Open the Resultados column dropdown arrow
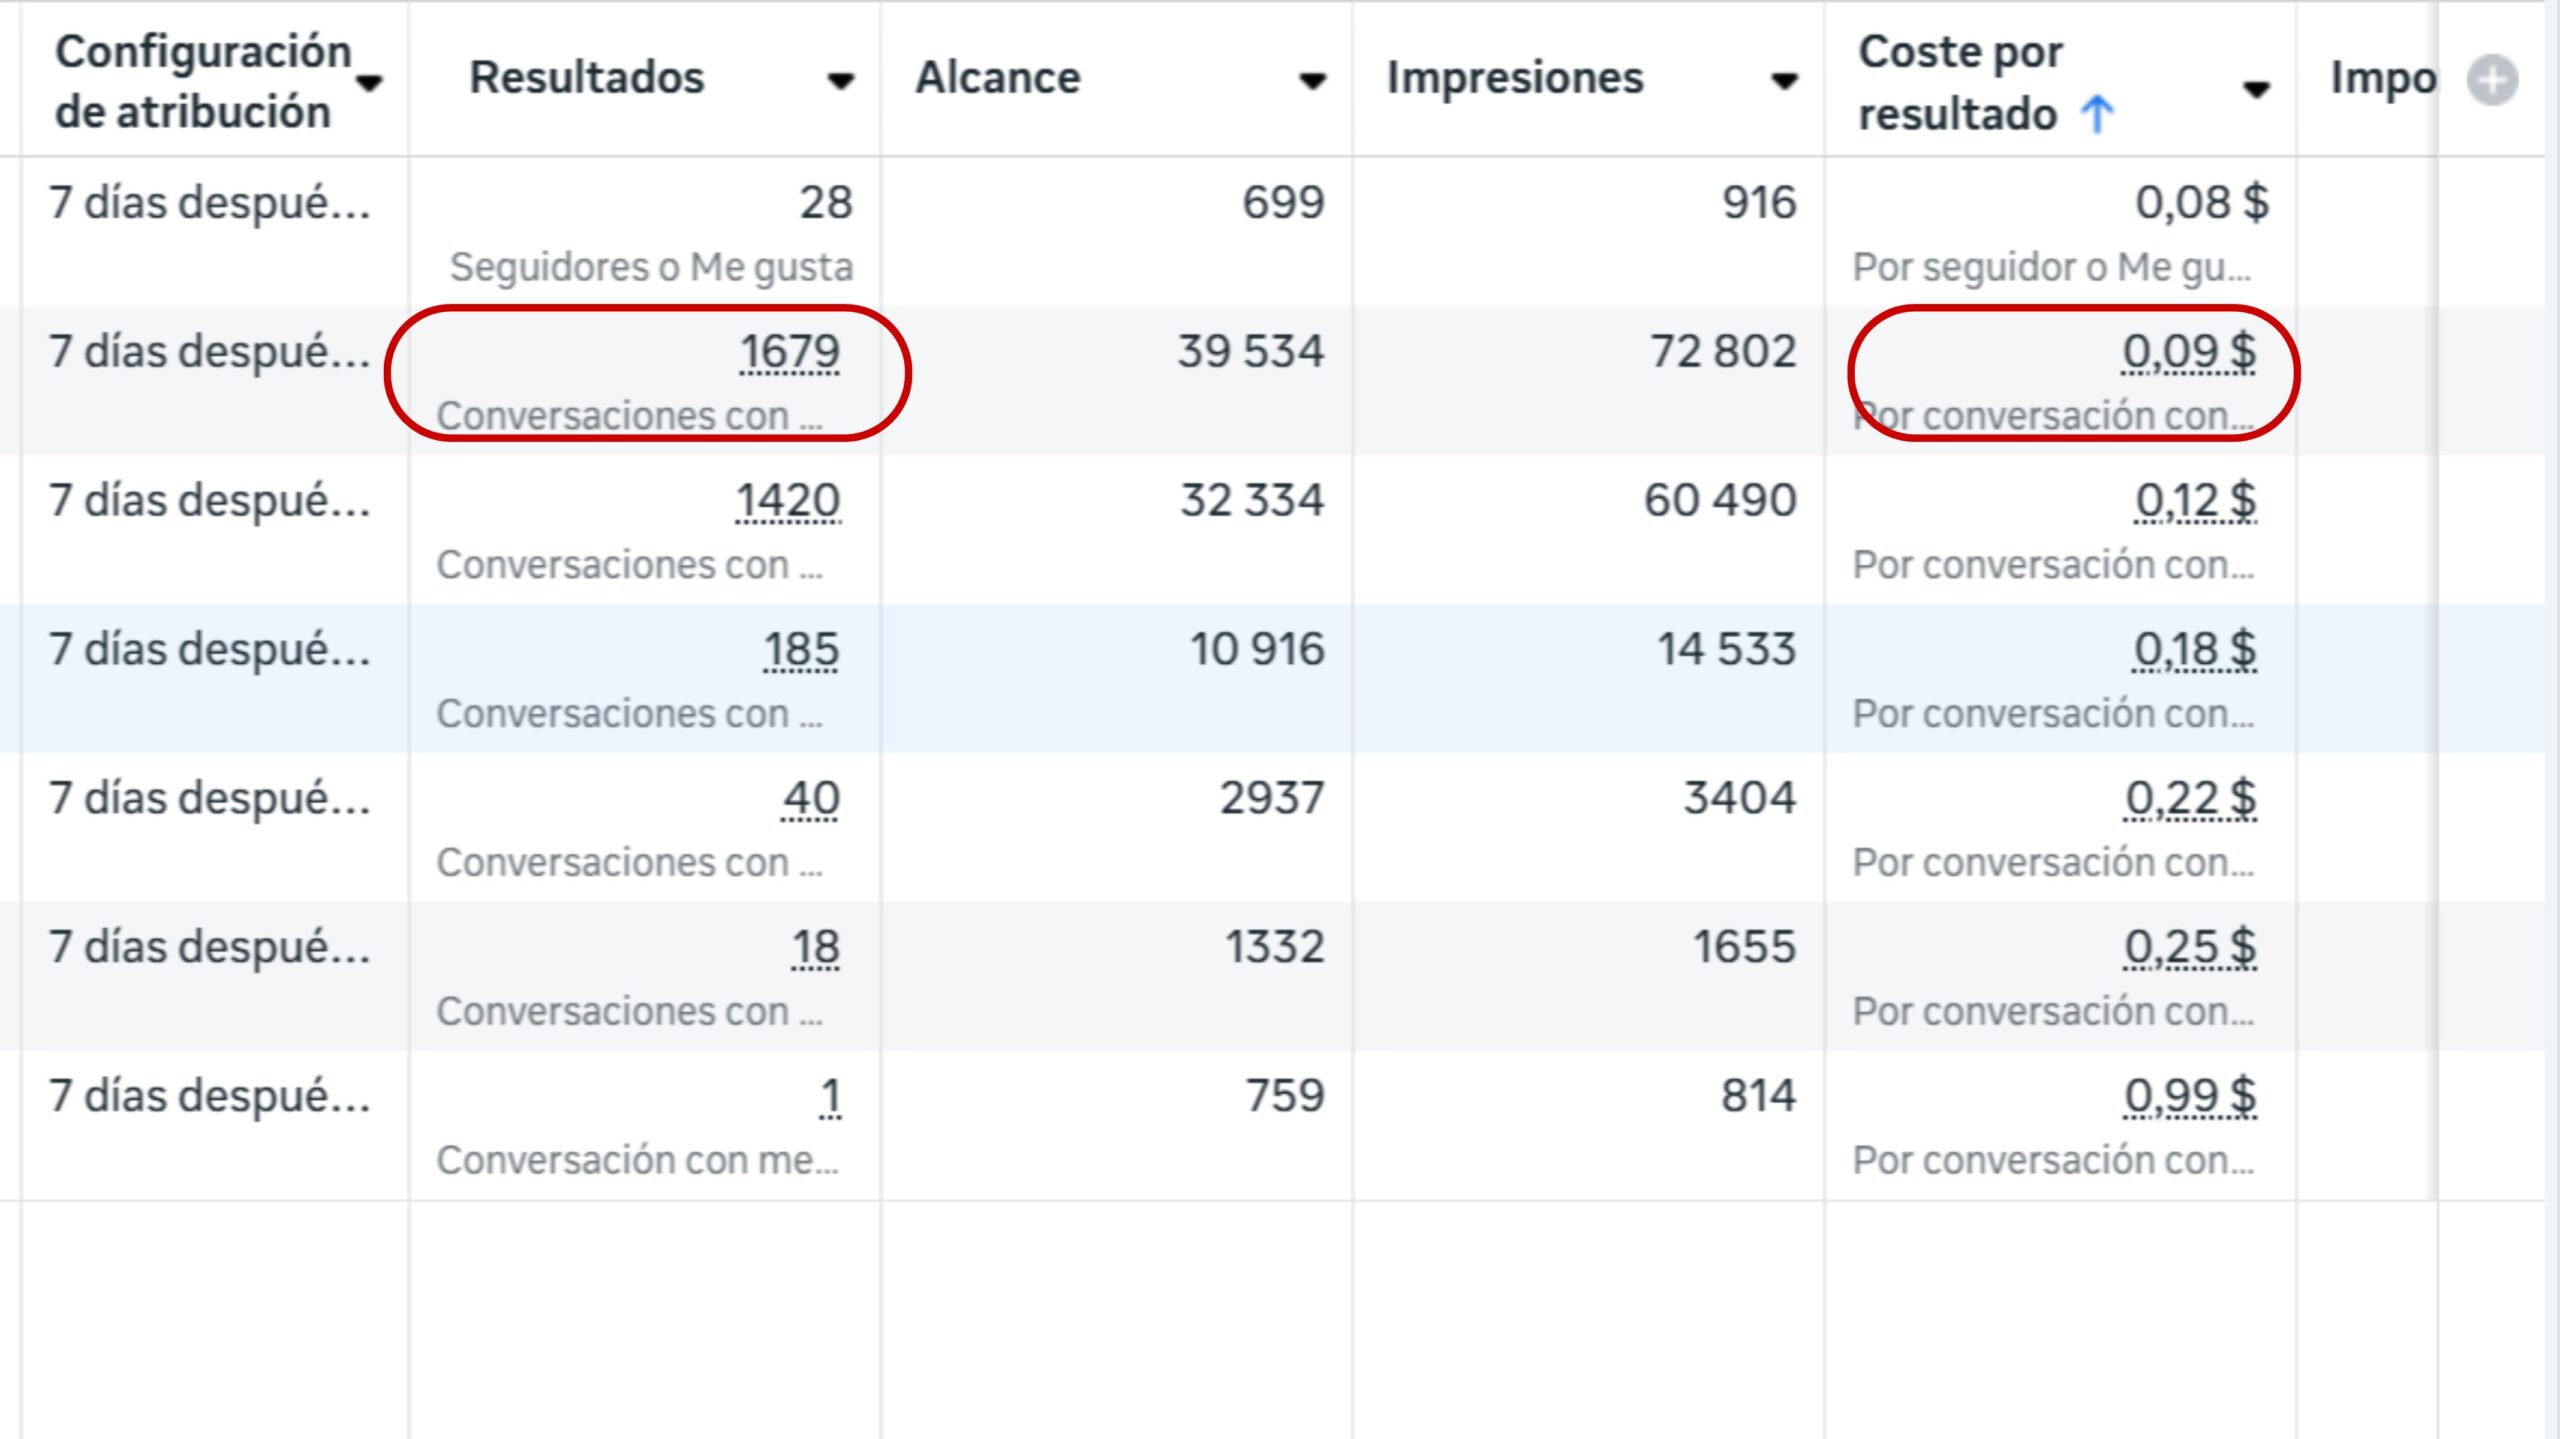The width and height of the screenshot is (2560, 1439). tap(841, 80)
